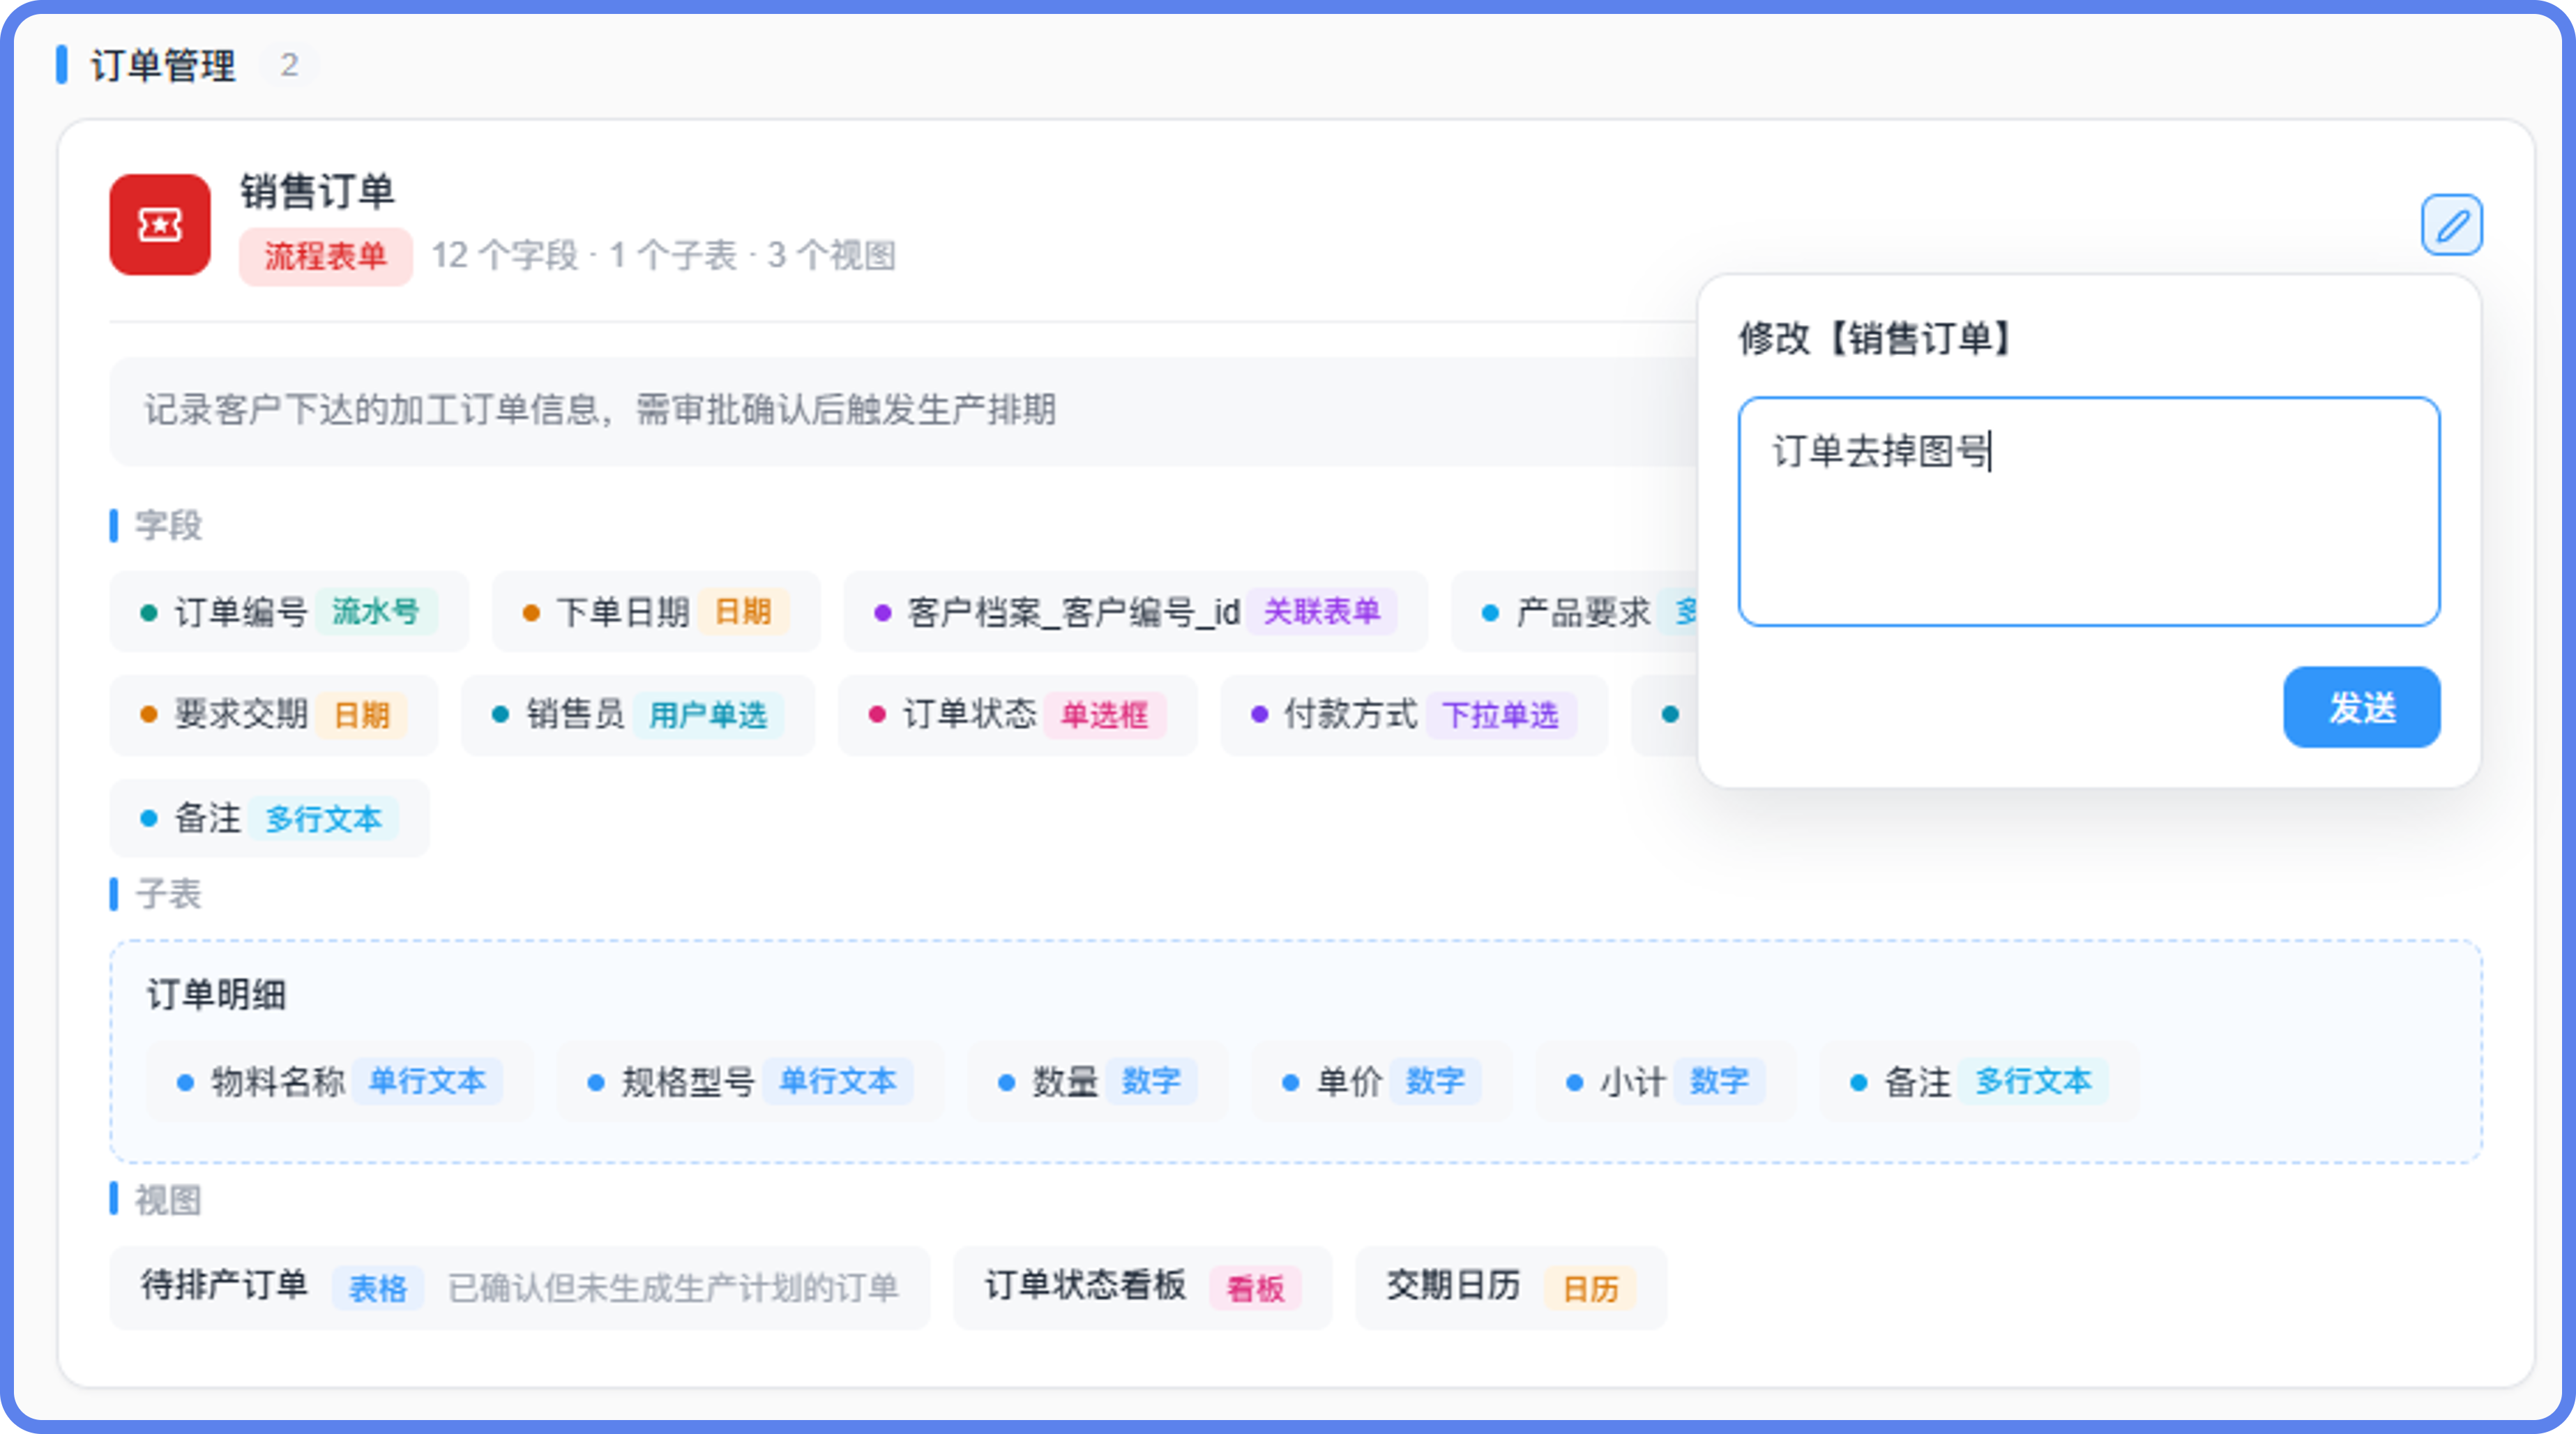The image size is (2576, 1434).
Task: Select the 单价 subtable field
Action: (1381, 1081)
